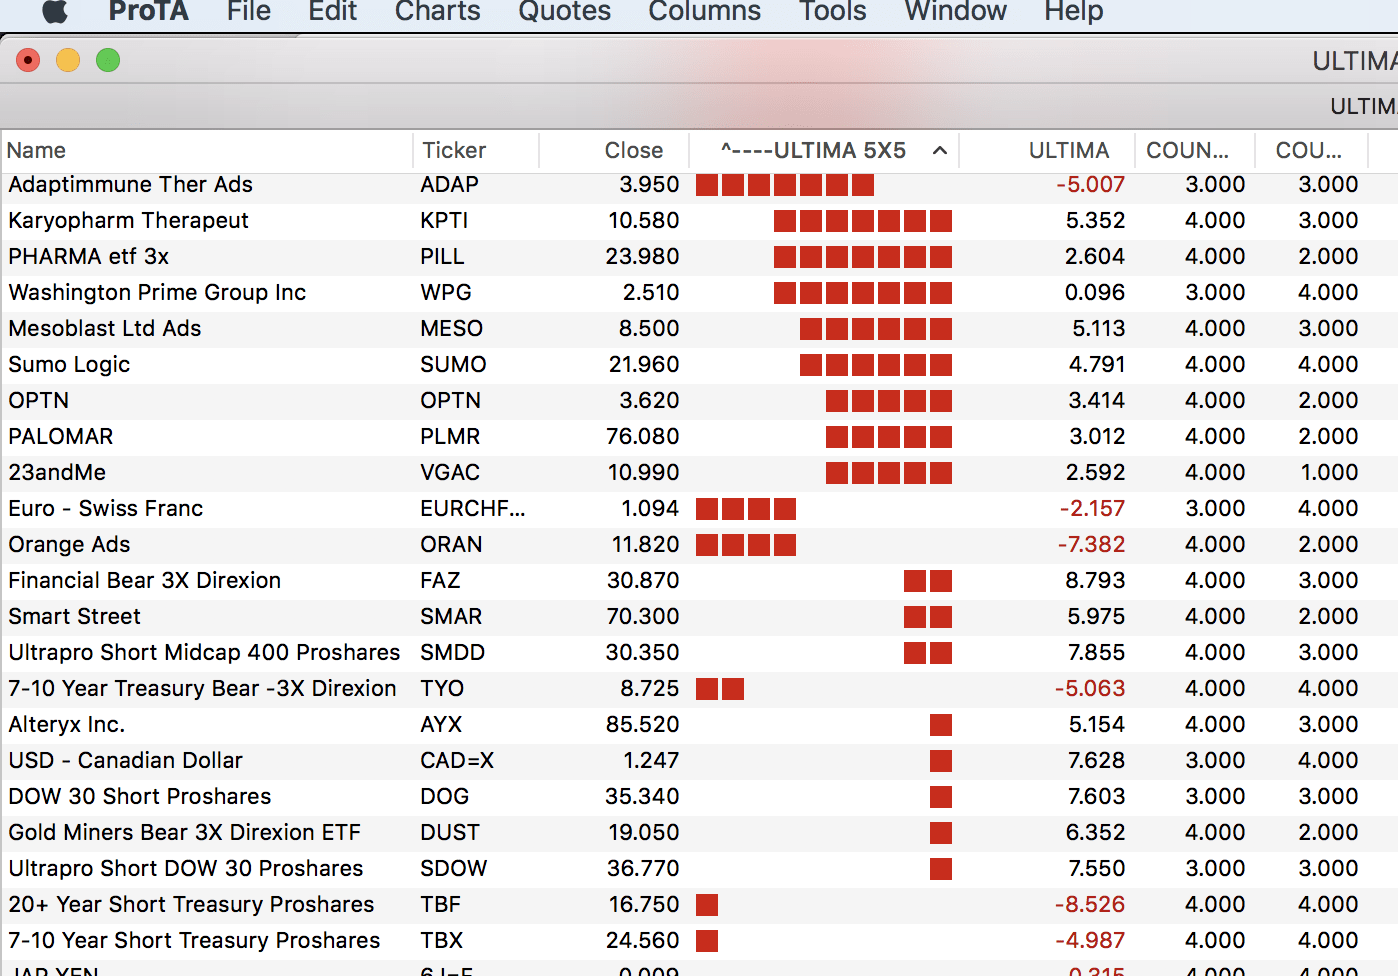Viewport: 1398px width, 976px height.
Task: Toggle sort arrow on ULTIMA 5X5 column
Action: point(940,151)
